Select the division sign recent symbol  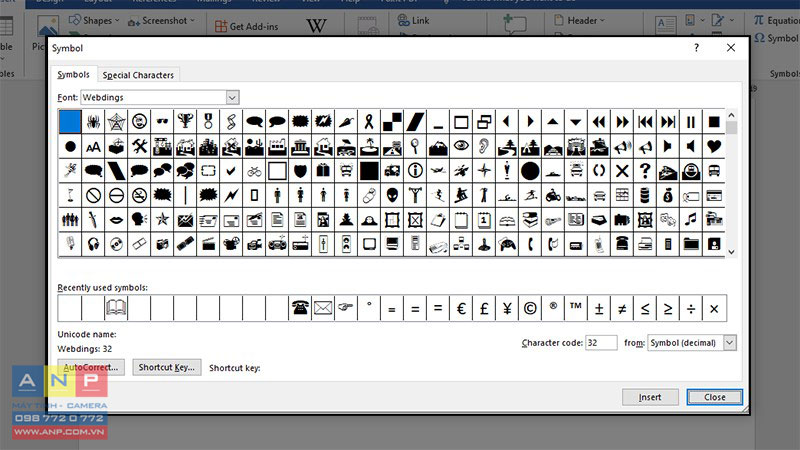pyautogui.click(x=691, y=308)
